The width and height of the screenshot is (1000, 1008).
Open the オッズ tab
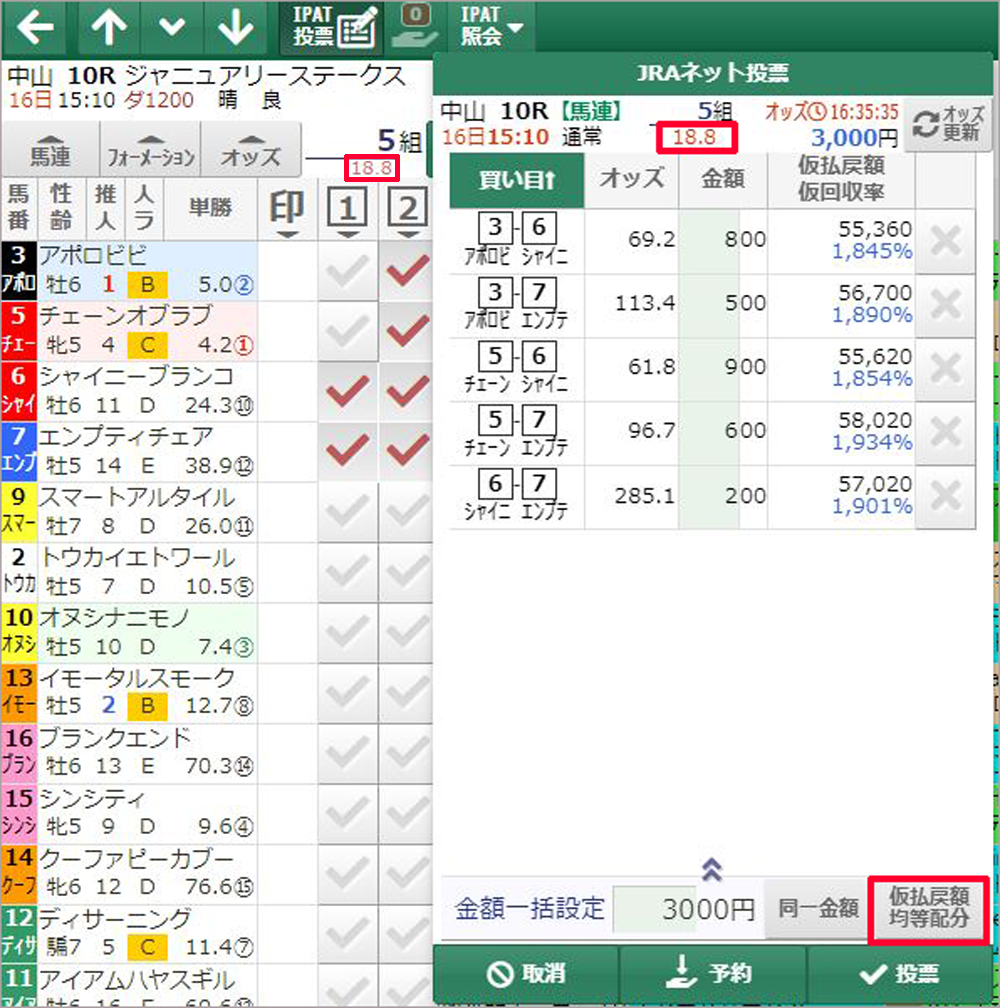251,149
